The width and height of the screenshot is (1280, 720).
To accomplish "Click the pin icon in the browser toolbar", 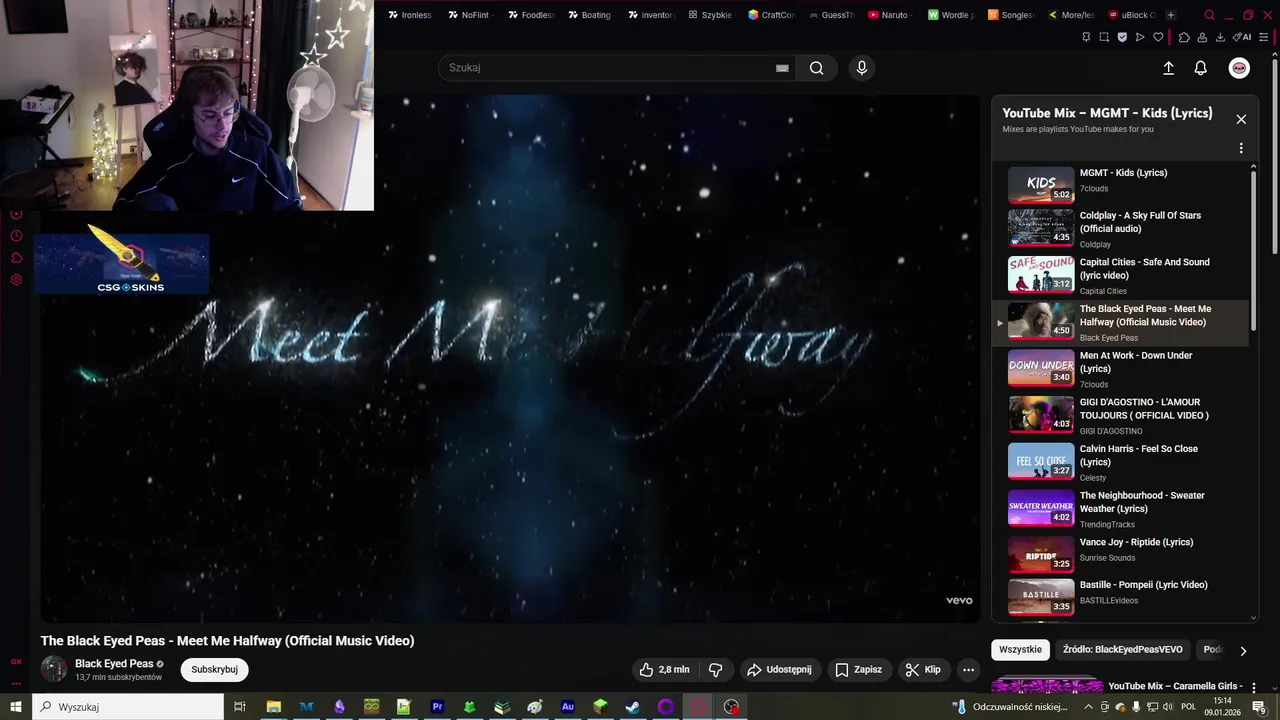I will [1087, 37].
